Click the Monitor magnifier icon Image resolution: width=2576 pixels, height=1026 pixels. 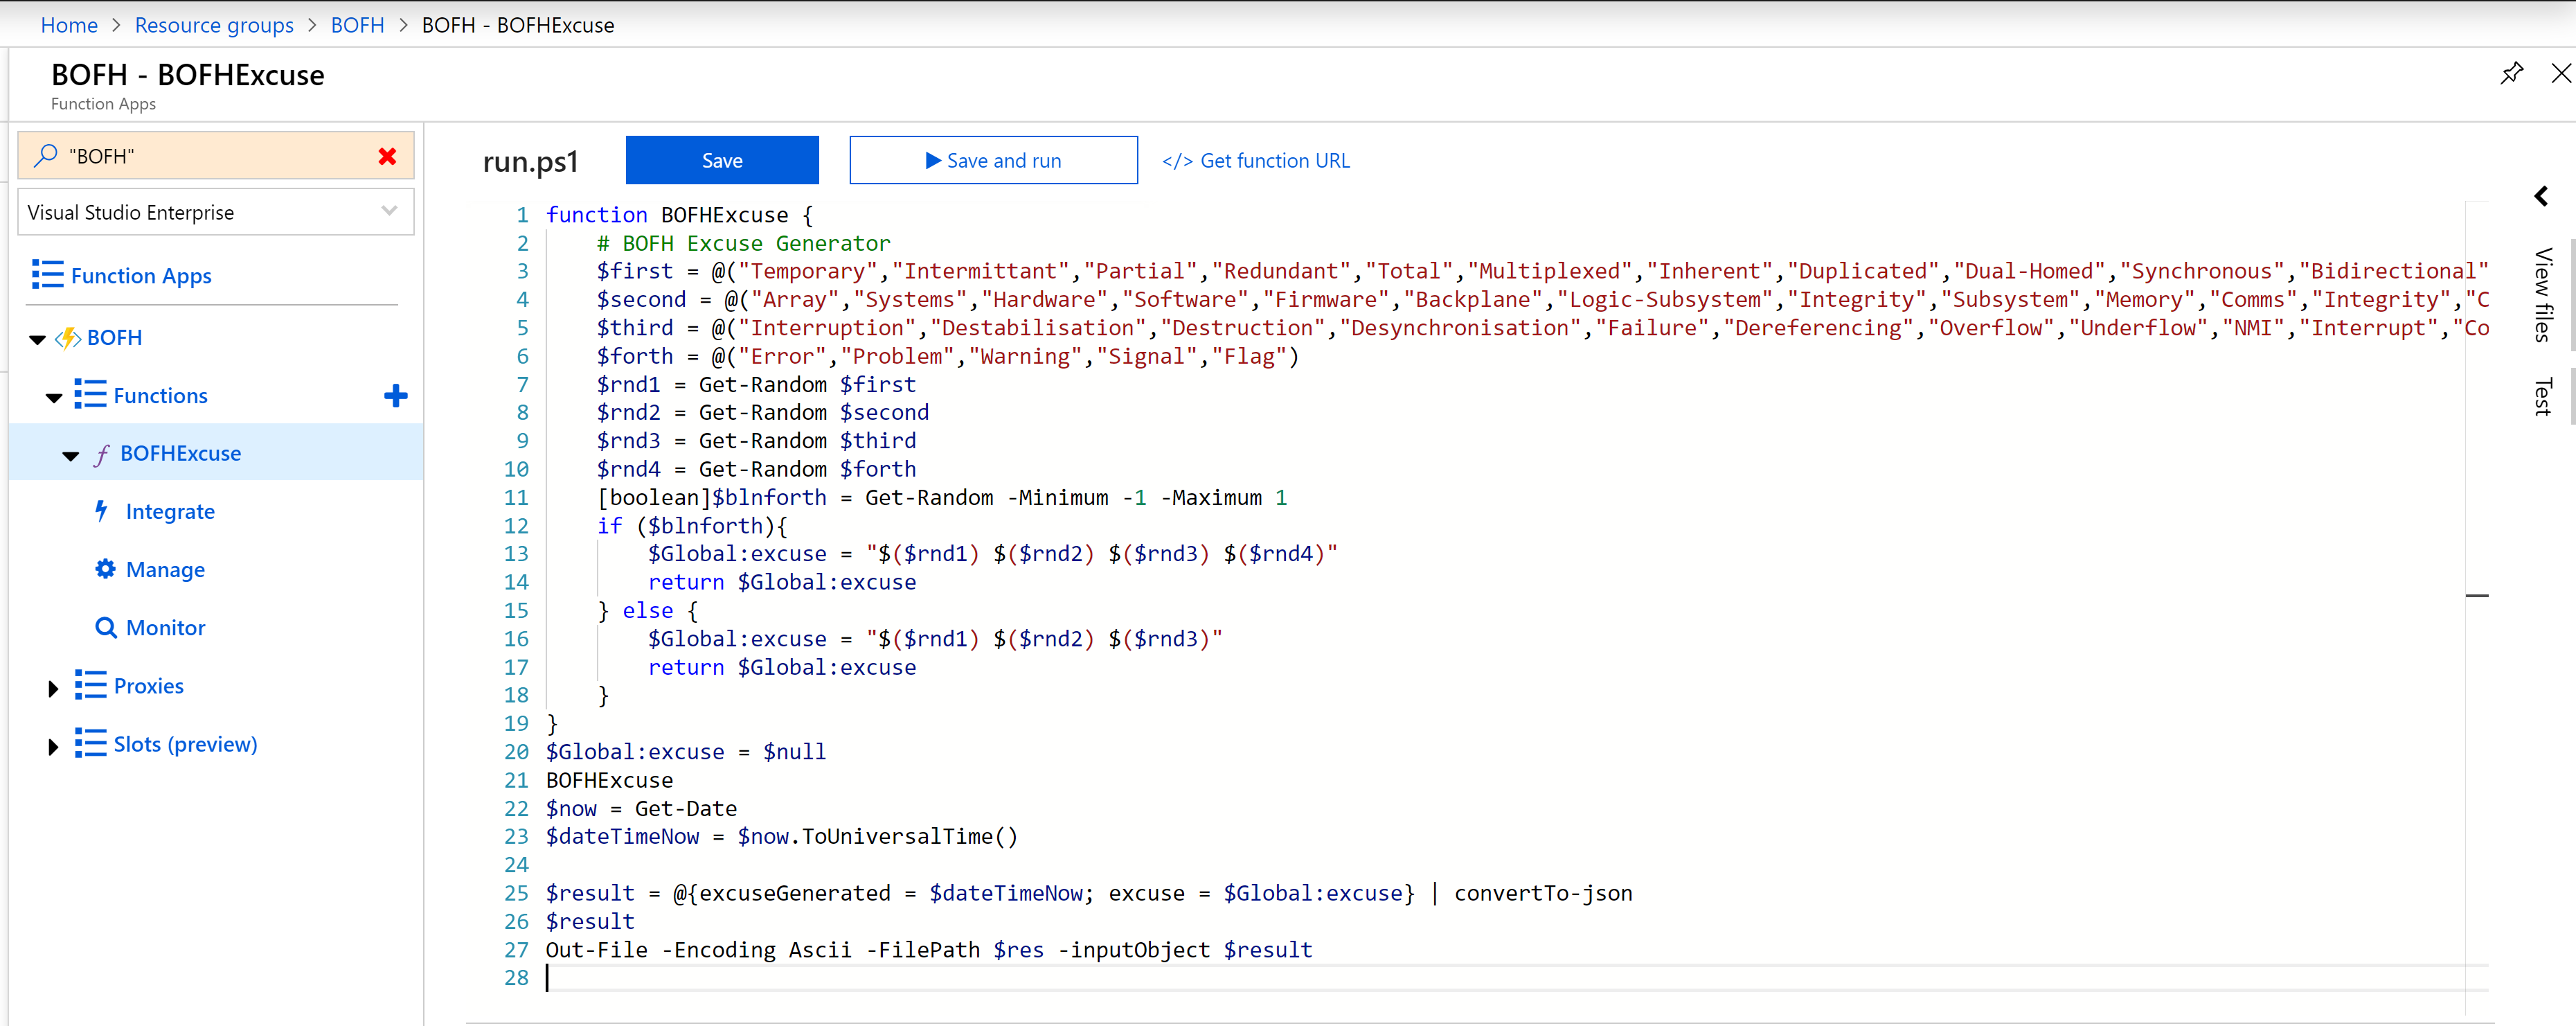[x=105, y=627]
